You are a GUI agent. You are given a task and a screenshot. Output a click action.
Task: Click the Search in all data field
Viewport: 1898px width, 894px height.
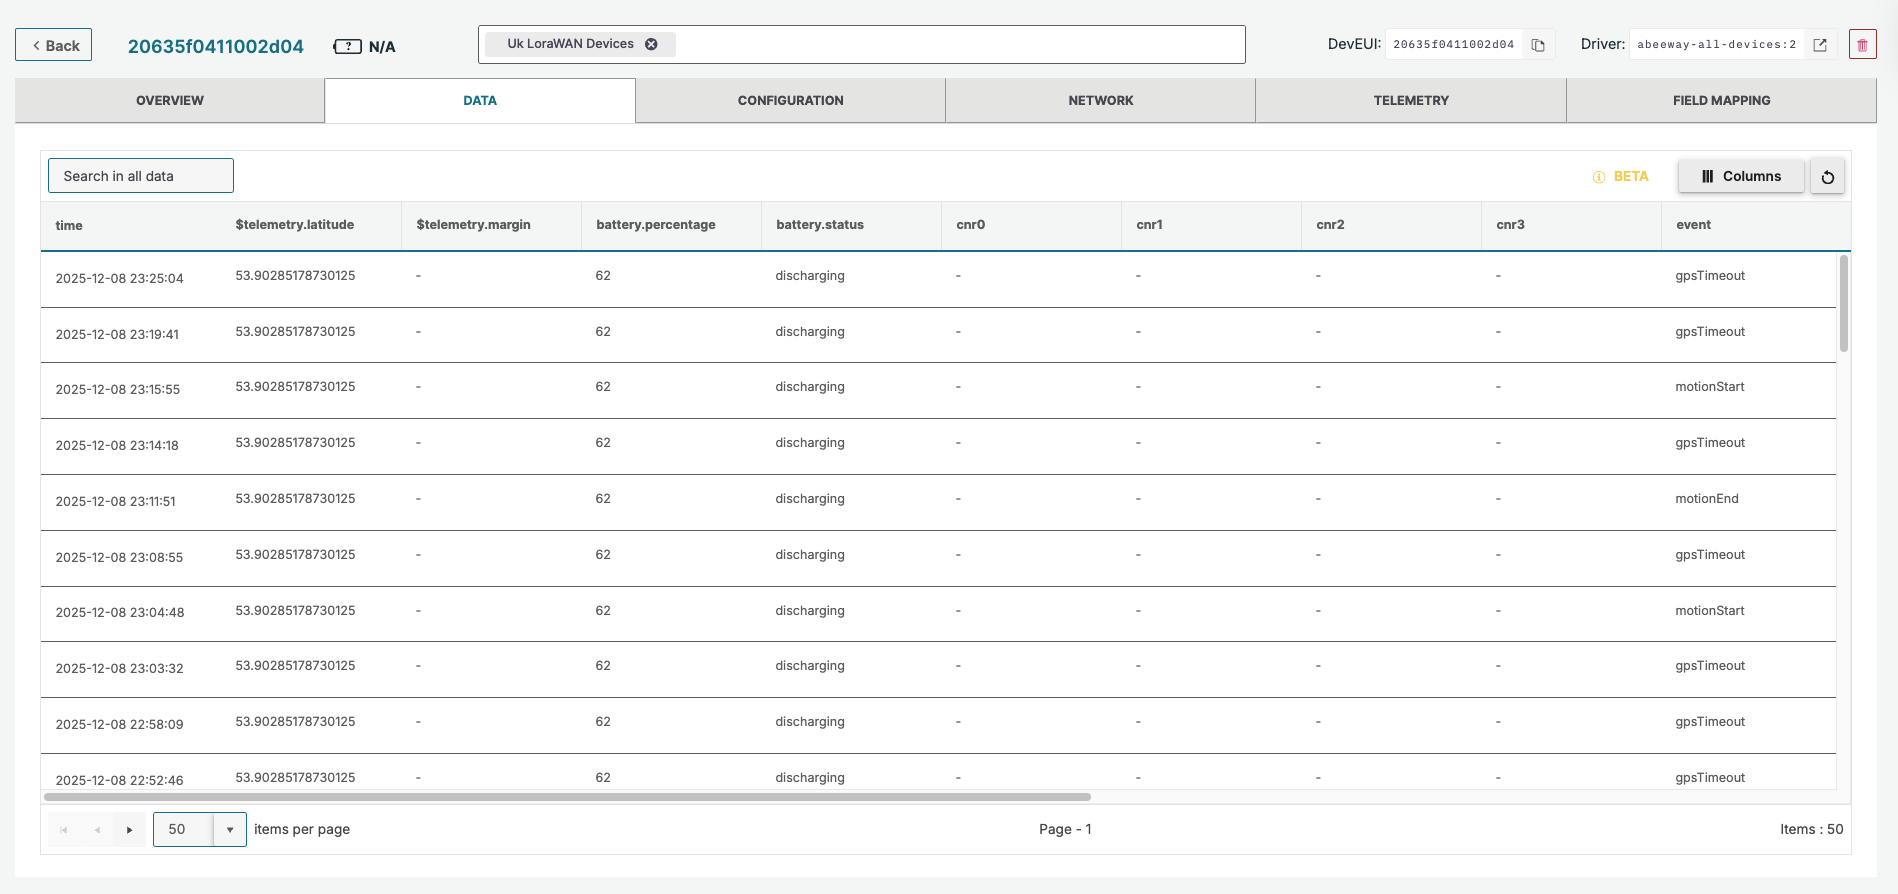click(x=141, y=176)
